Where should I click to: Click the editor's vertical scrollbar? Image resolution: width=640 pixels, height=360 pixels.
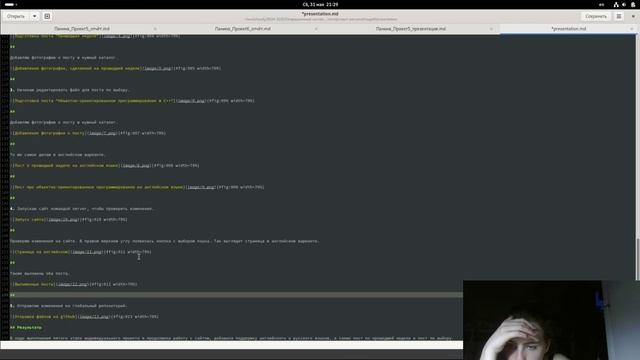click(638, 259)
